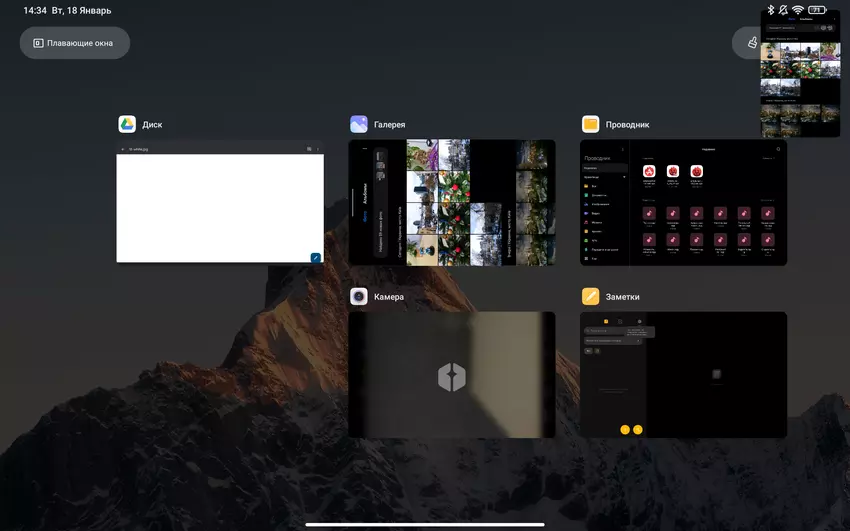Viewport: 850px width, 531px height.
Task: Tap the Bluetooth status icon
Action: pyautogui.click(x=771, y=9)
